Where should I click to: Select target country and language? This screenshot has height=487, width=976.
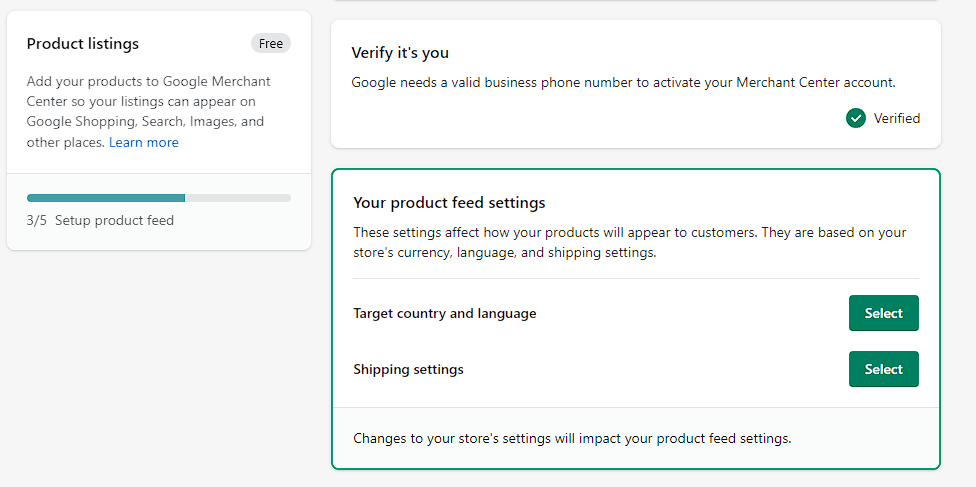point(883,313)
